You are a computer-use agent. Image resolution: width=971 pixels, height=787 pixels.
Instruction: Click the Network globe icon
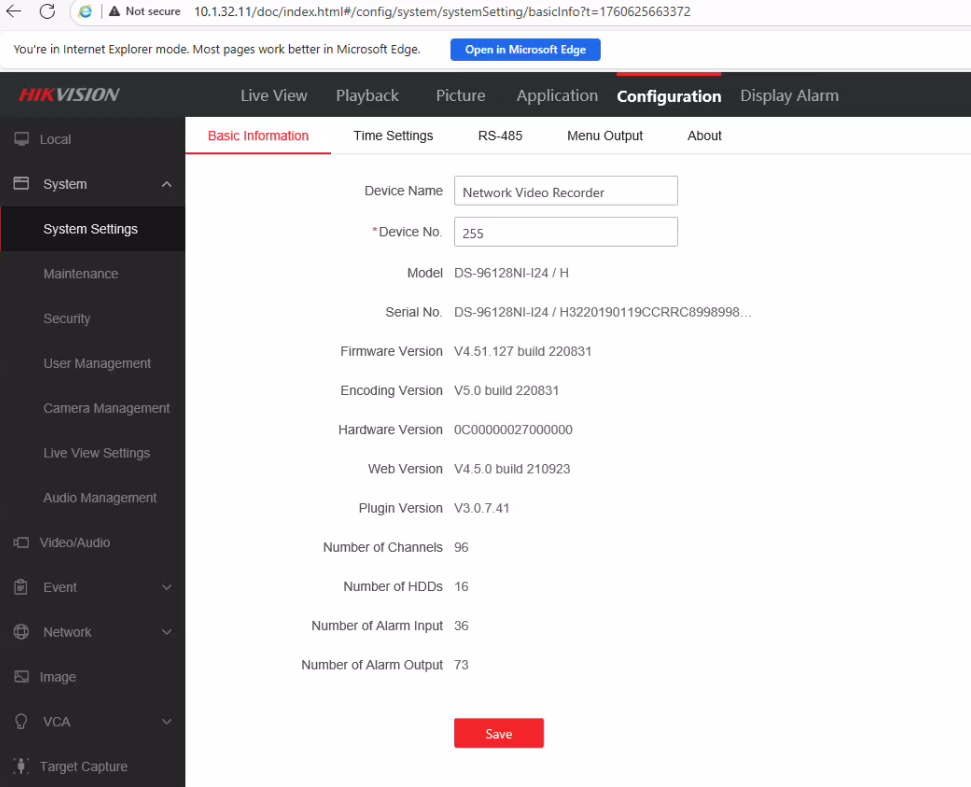click(21, 632)
